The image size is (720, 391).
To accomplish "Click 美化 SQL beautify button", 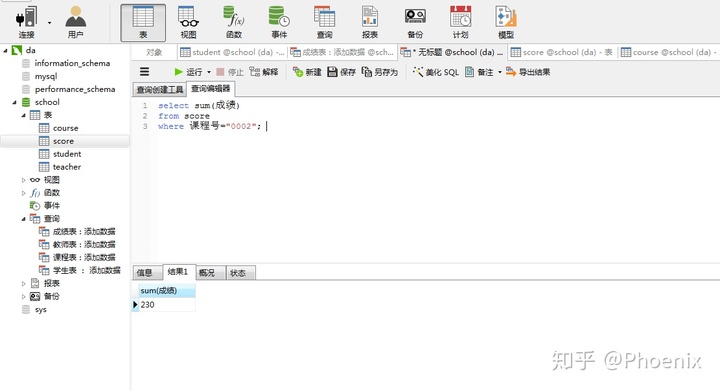I will [436, 72].
